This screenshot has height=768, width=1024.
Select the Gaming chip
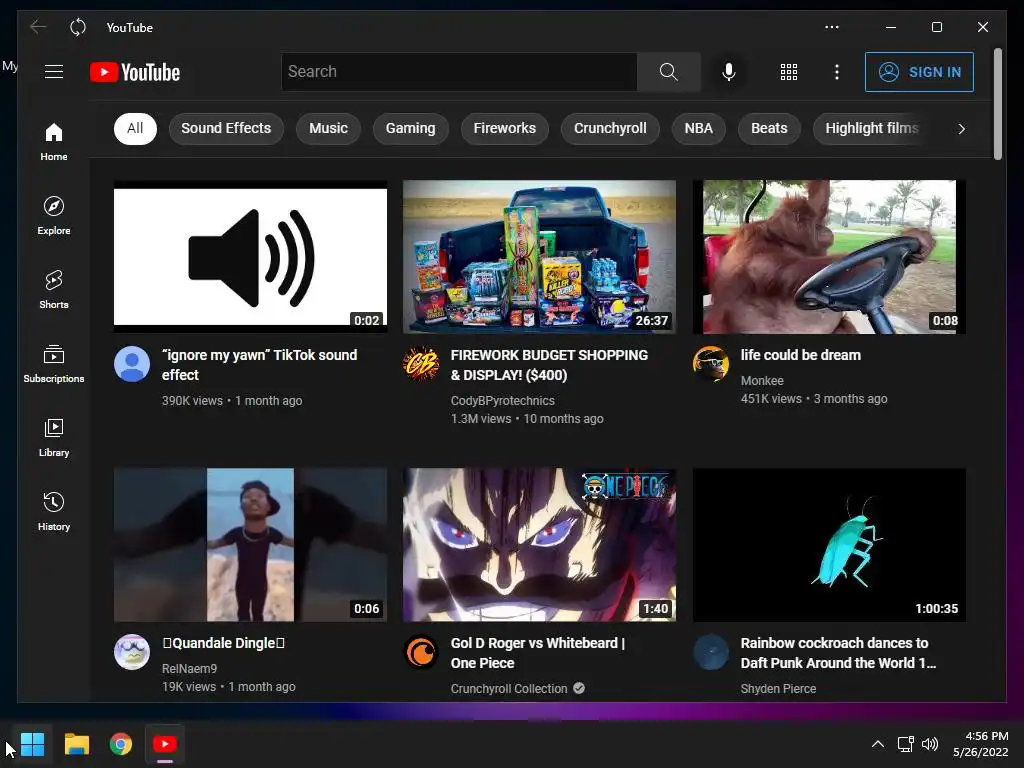point(410,129)
